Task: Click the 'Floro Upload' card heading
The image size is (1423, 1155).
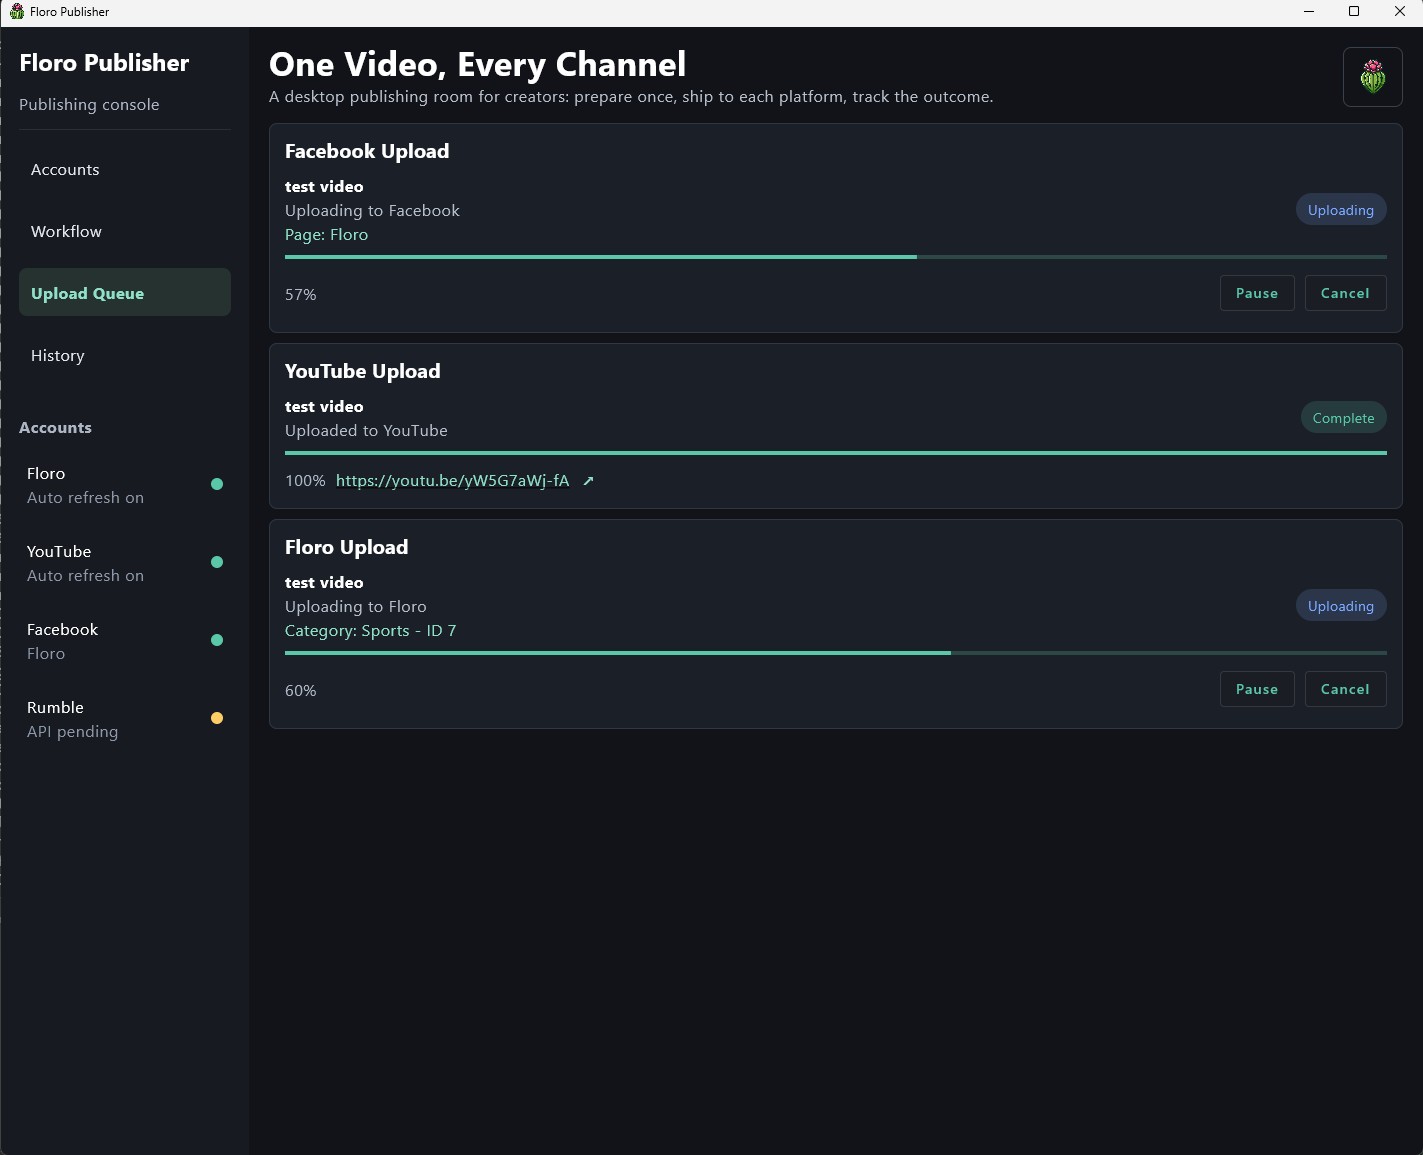Action: (346, 547)
